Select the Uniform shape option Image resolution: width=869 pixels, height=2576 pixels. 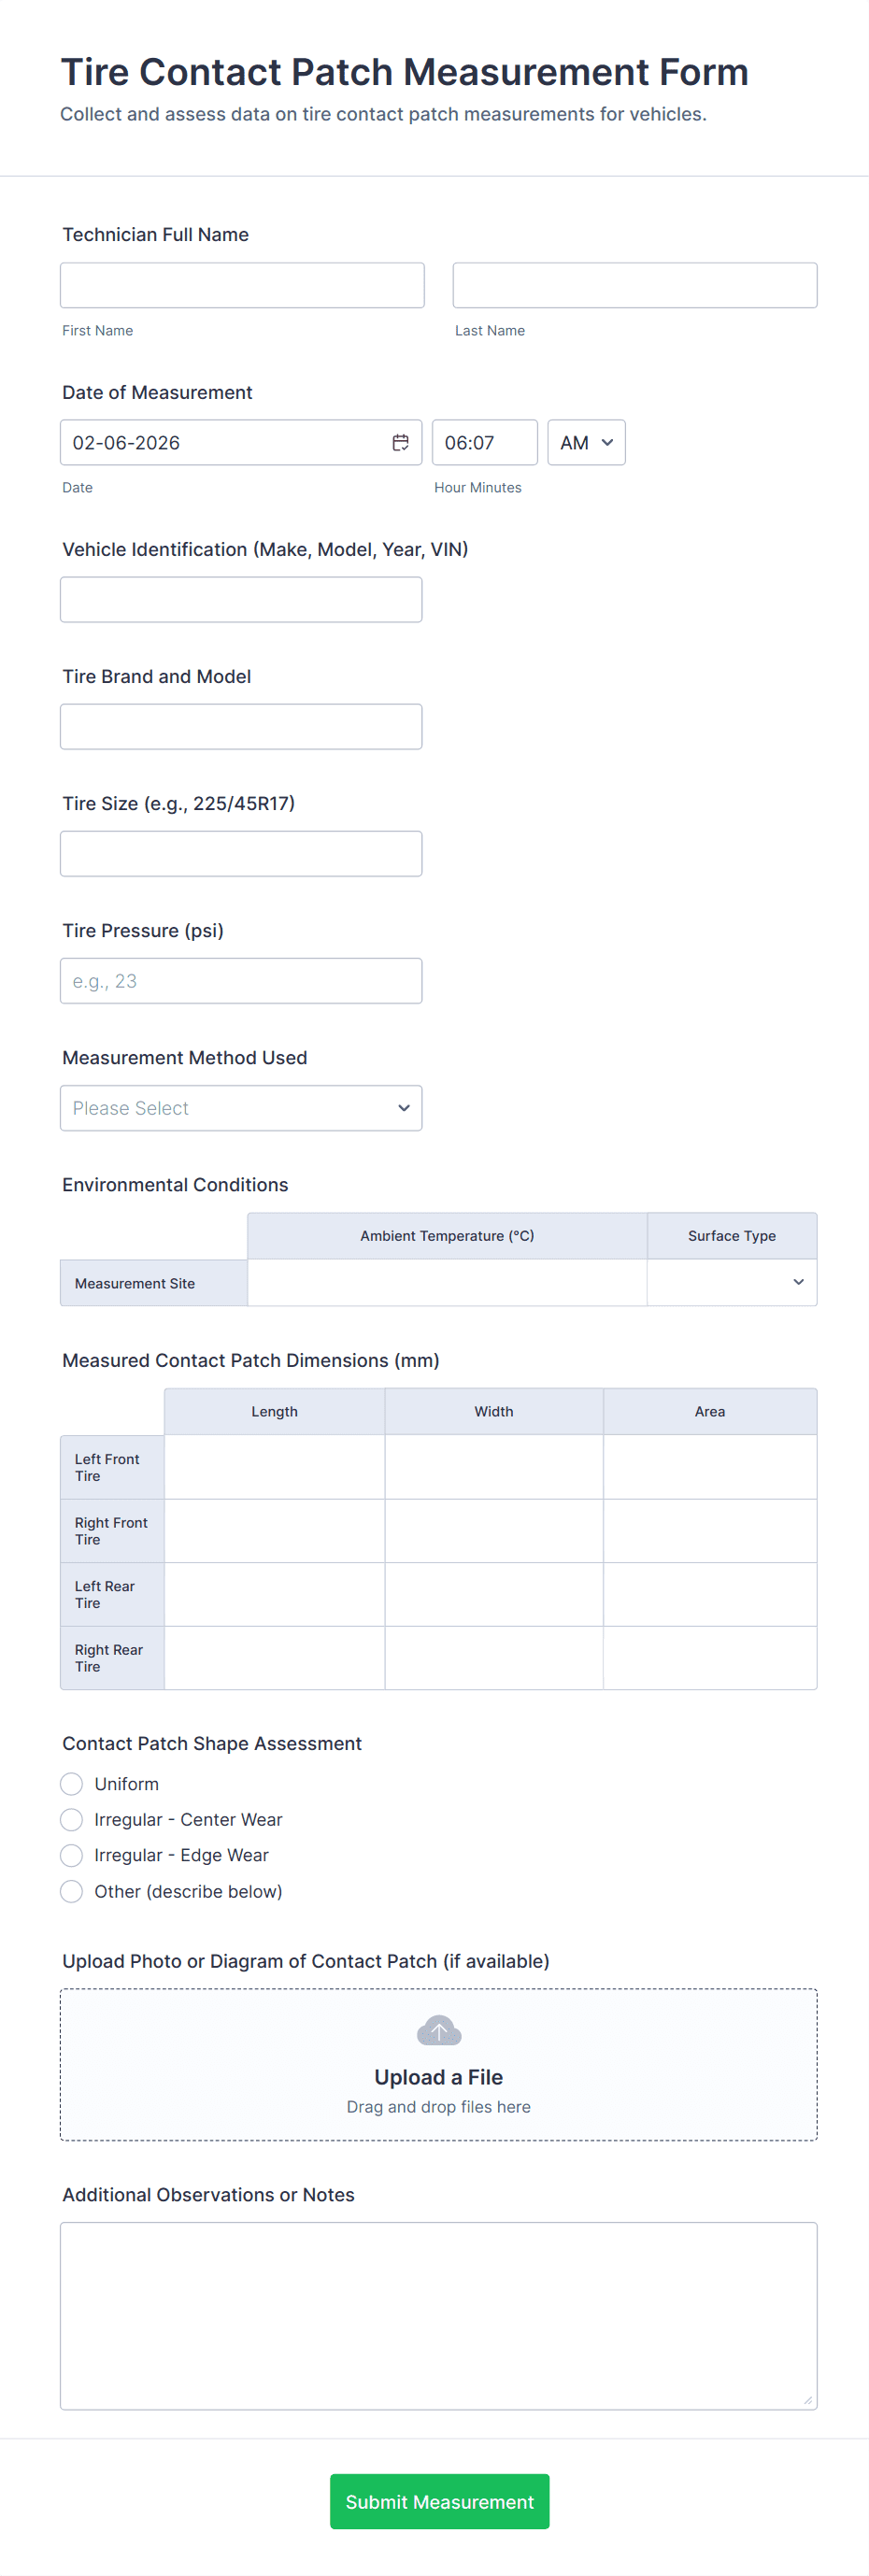pyautogui.click(x=72, y=1784)
